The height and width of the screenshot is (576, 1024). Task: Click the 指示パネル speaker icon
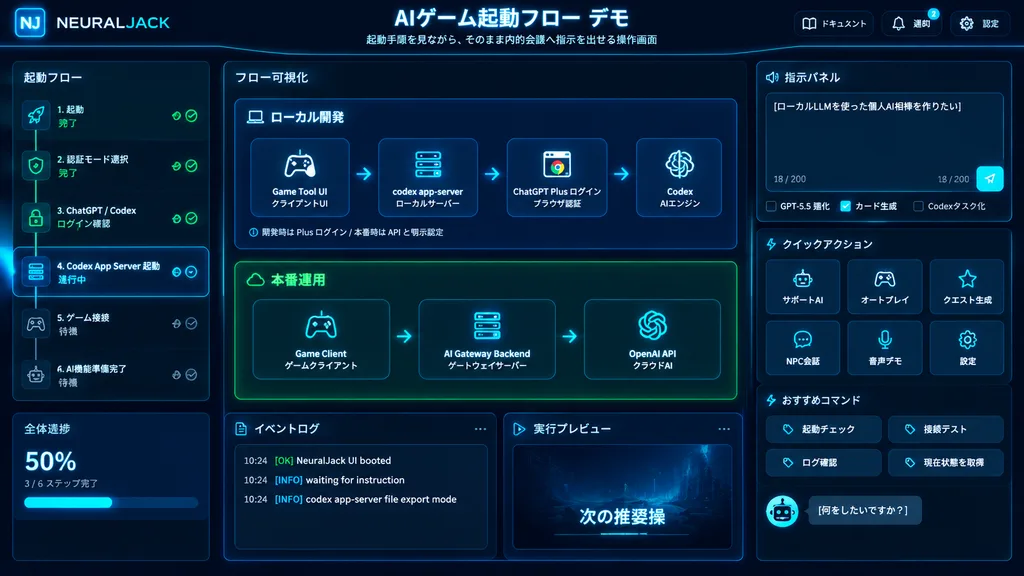(x=772, y=78)
